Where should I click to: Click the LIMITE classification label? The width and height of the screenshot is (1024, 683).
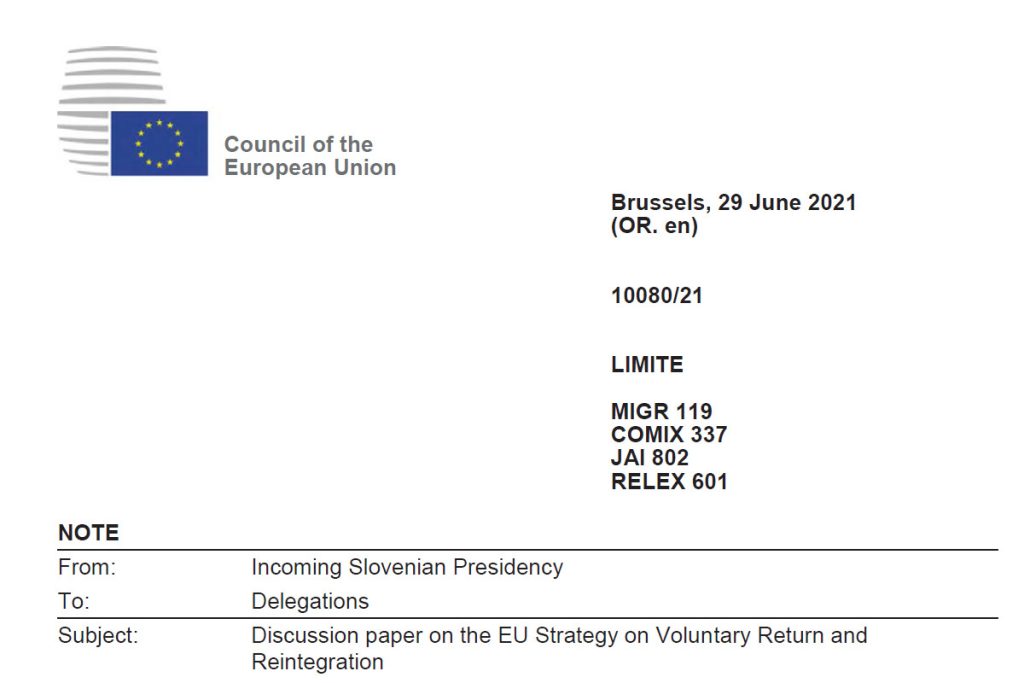click(x=647, y=364)
